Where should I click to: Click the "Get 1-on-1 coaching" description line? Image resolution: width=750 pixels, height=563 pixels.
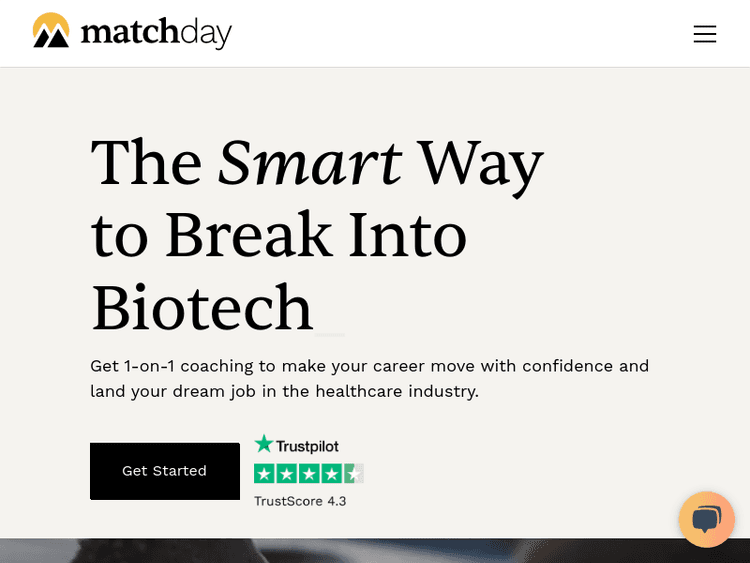click(x=369, y=366)
